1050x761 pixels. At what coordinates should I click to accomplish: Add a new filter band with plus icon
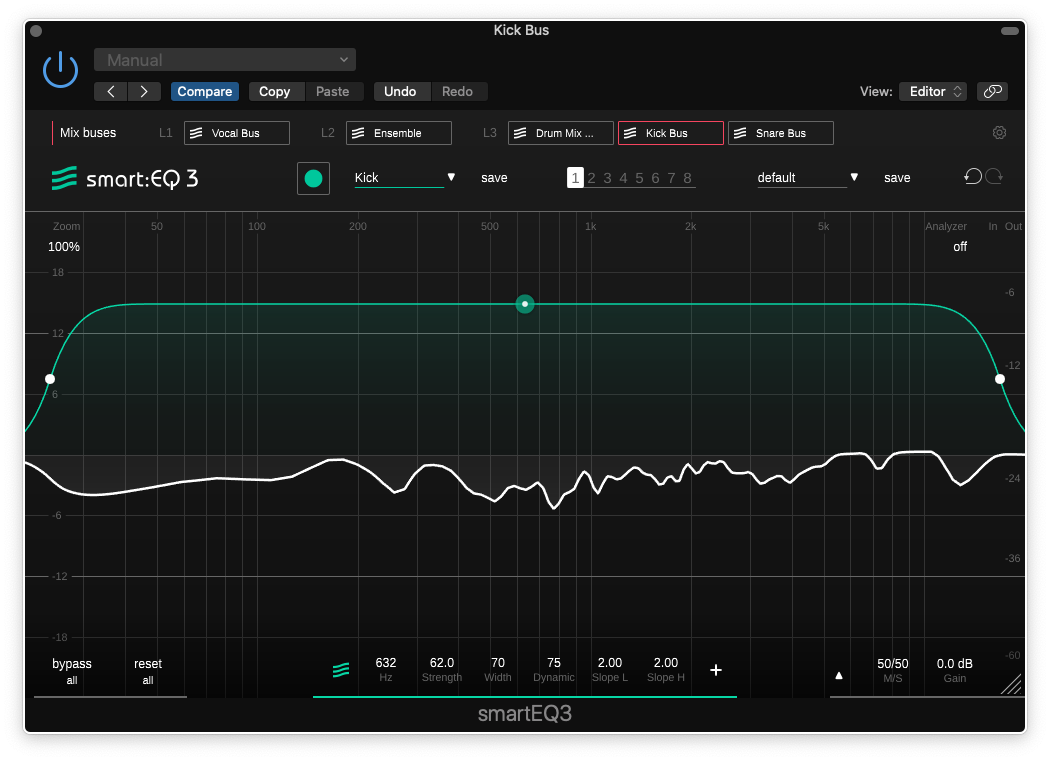tap(716, 670)
